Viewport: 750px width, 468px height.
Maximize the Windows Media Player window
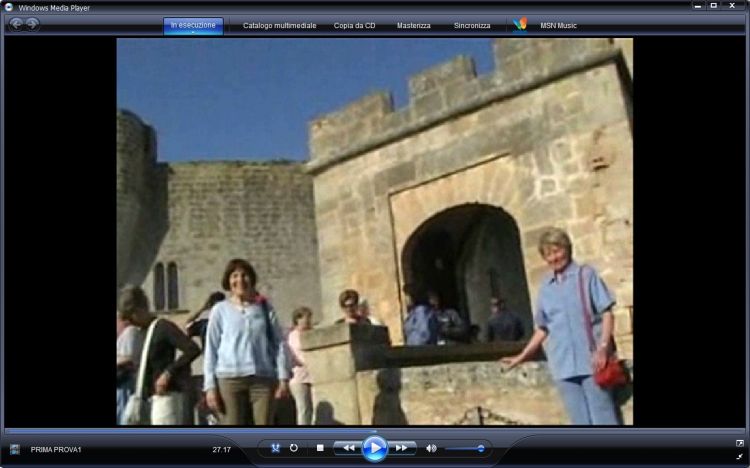pyautogui.click(x=714, y=6)
